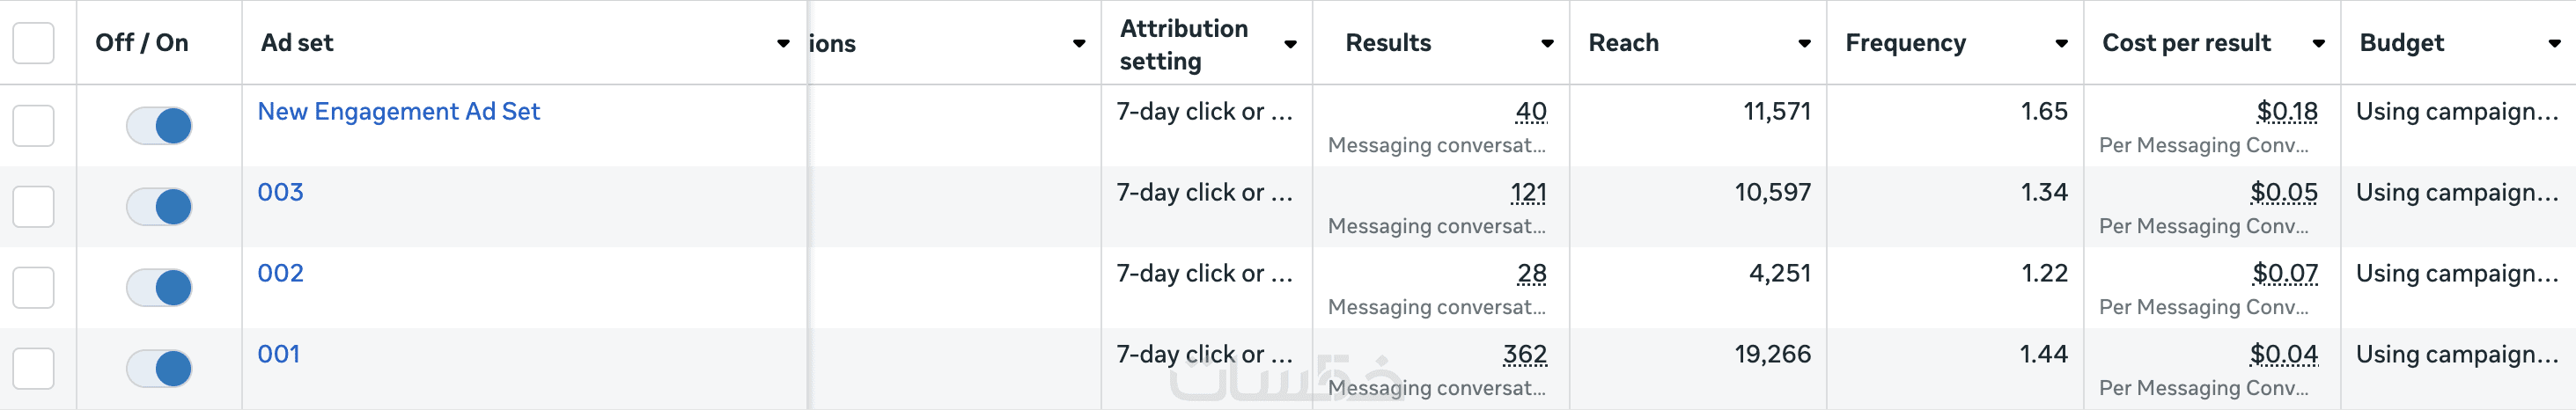Click the 001 ad set name
Image resolution: width=2576 pixels, height=410 pixels.
pyautogui.click(x=278, y=354)
